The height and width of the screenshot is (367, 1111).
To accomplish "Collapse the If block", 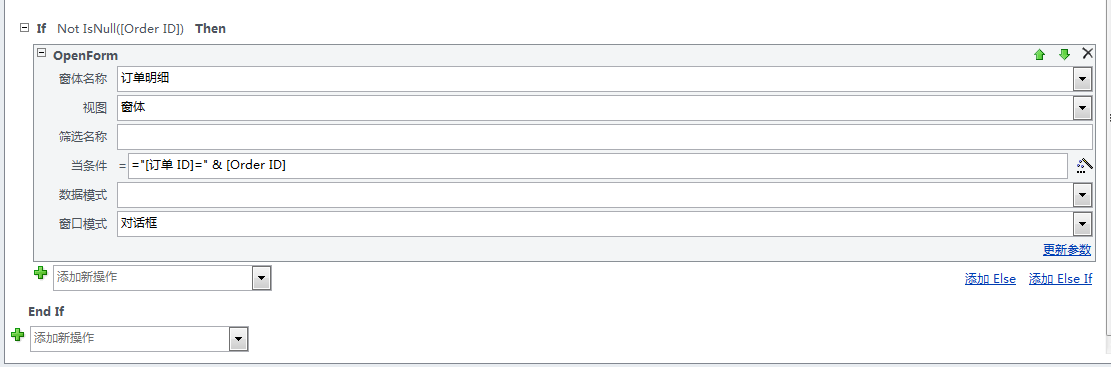I will pos(25,28).
